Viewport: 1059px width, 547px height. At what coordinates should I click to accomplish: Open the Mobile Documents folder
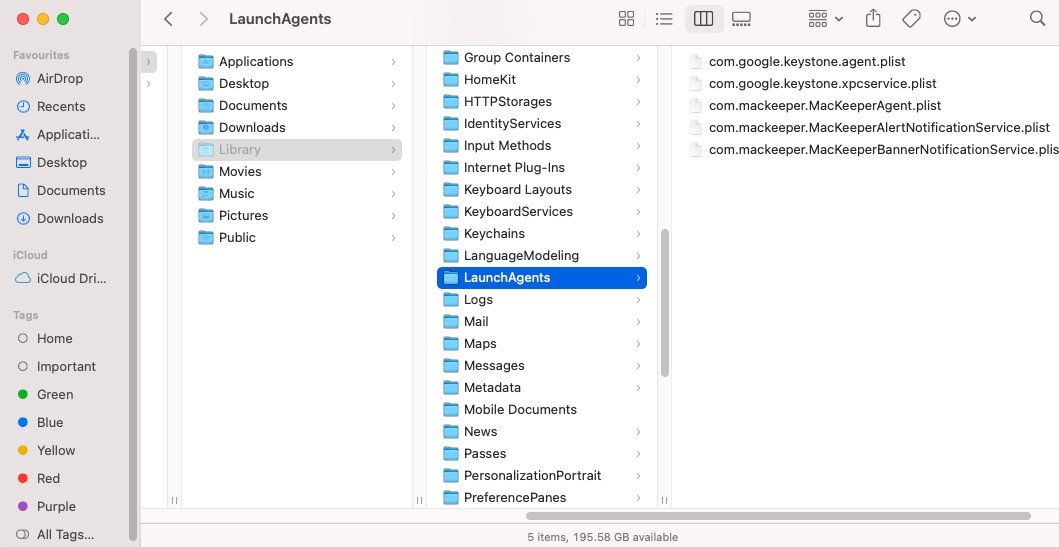click(542, 410)
